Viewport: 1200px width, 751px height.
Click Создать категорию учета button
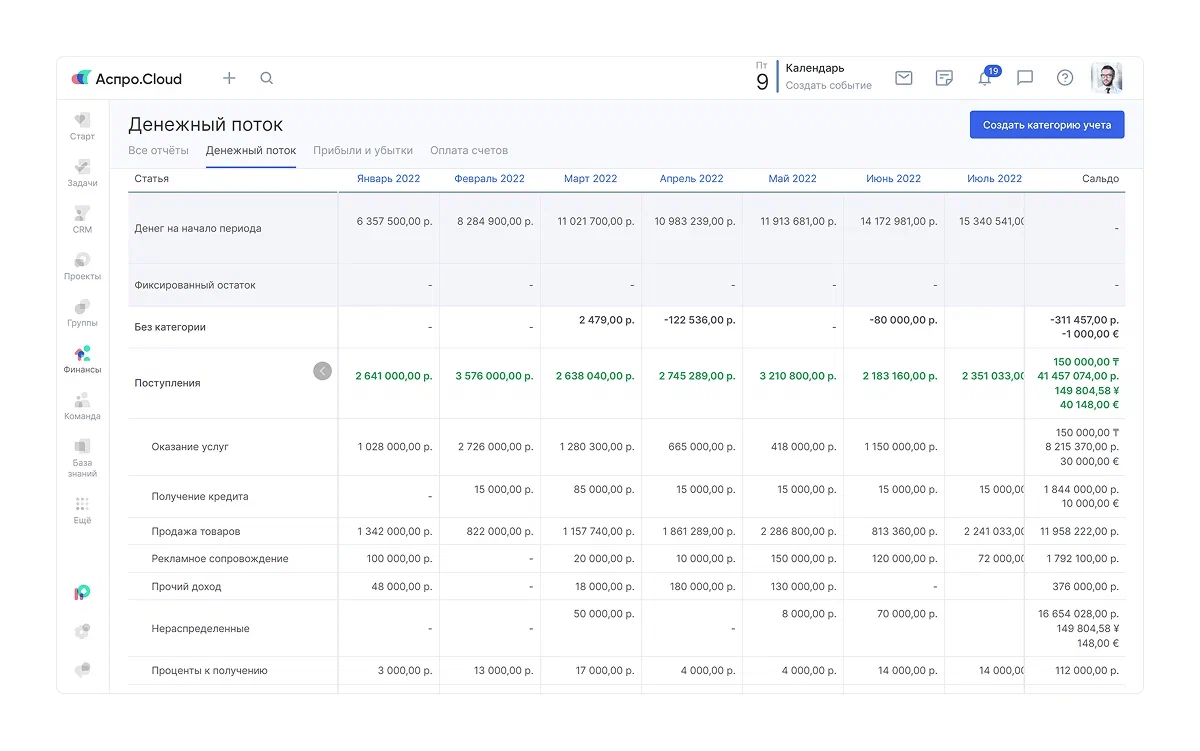tap(1047, 125)
